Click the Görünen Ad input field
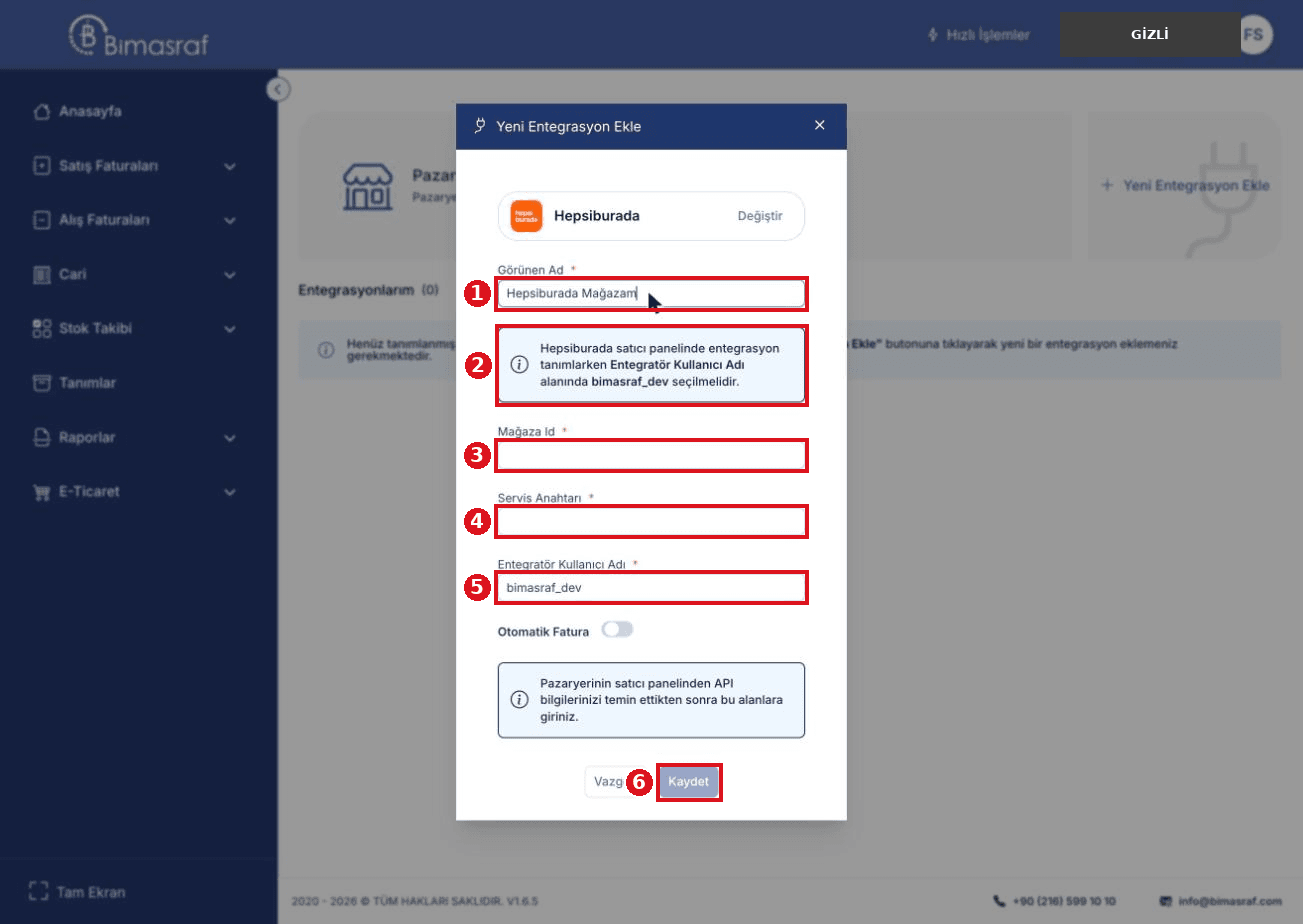1303x924 pixels. 651,294
